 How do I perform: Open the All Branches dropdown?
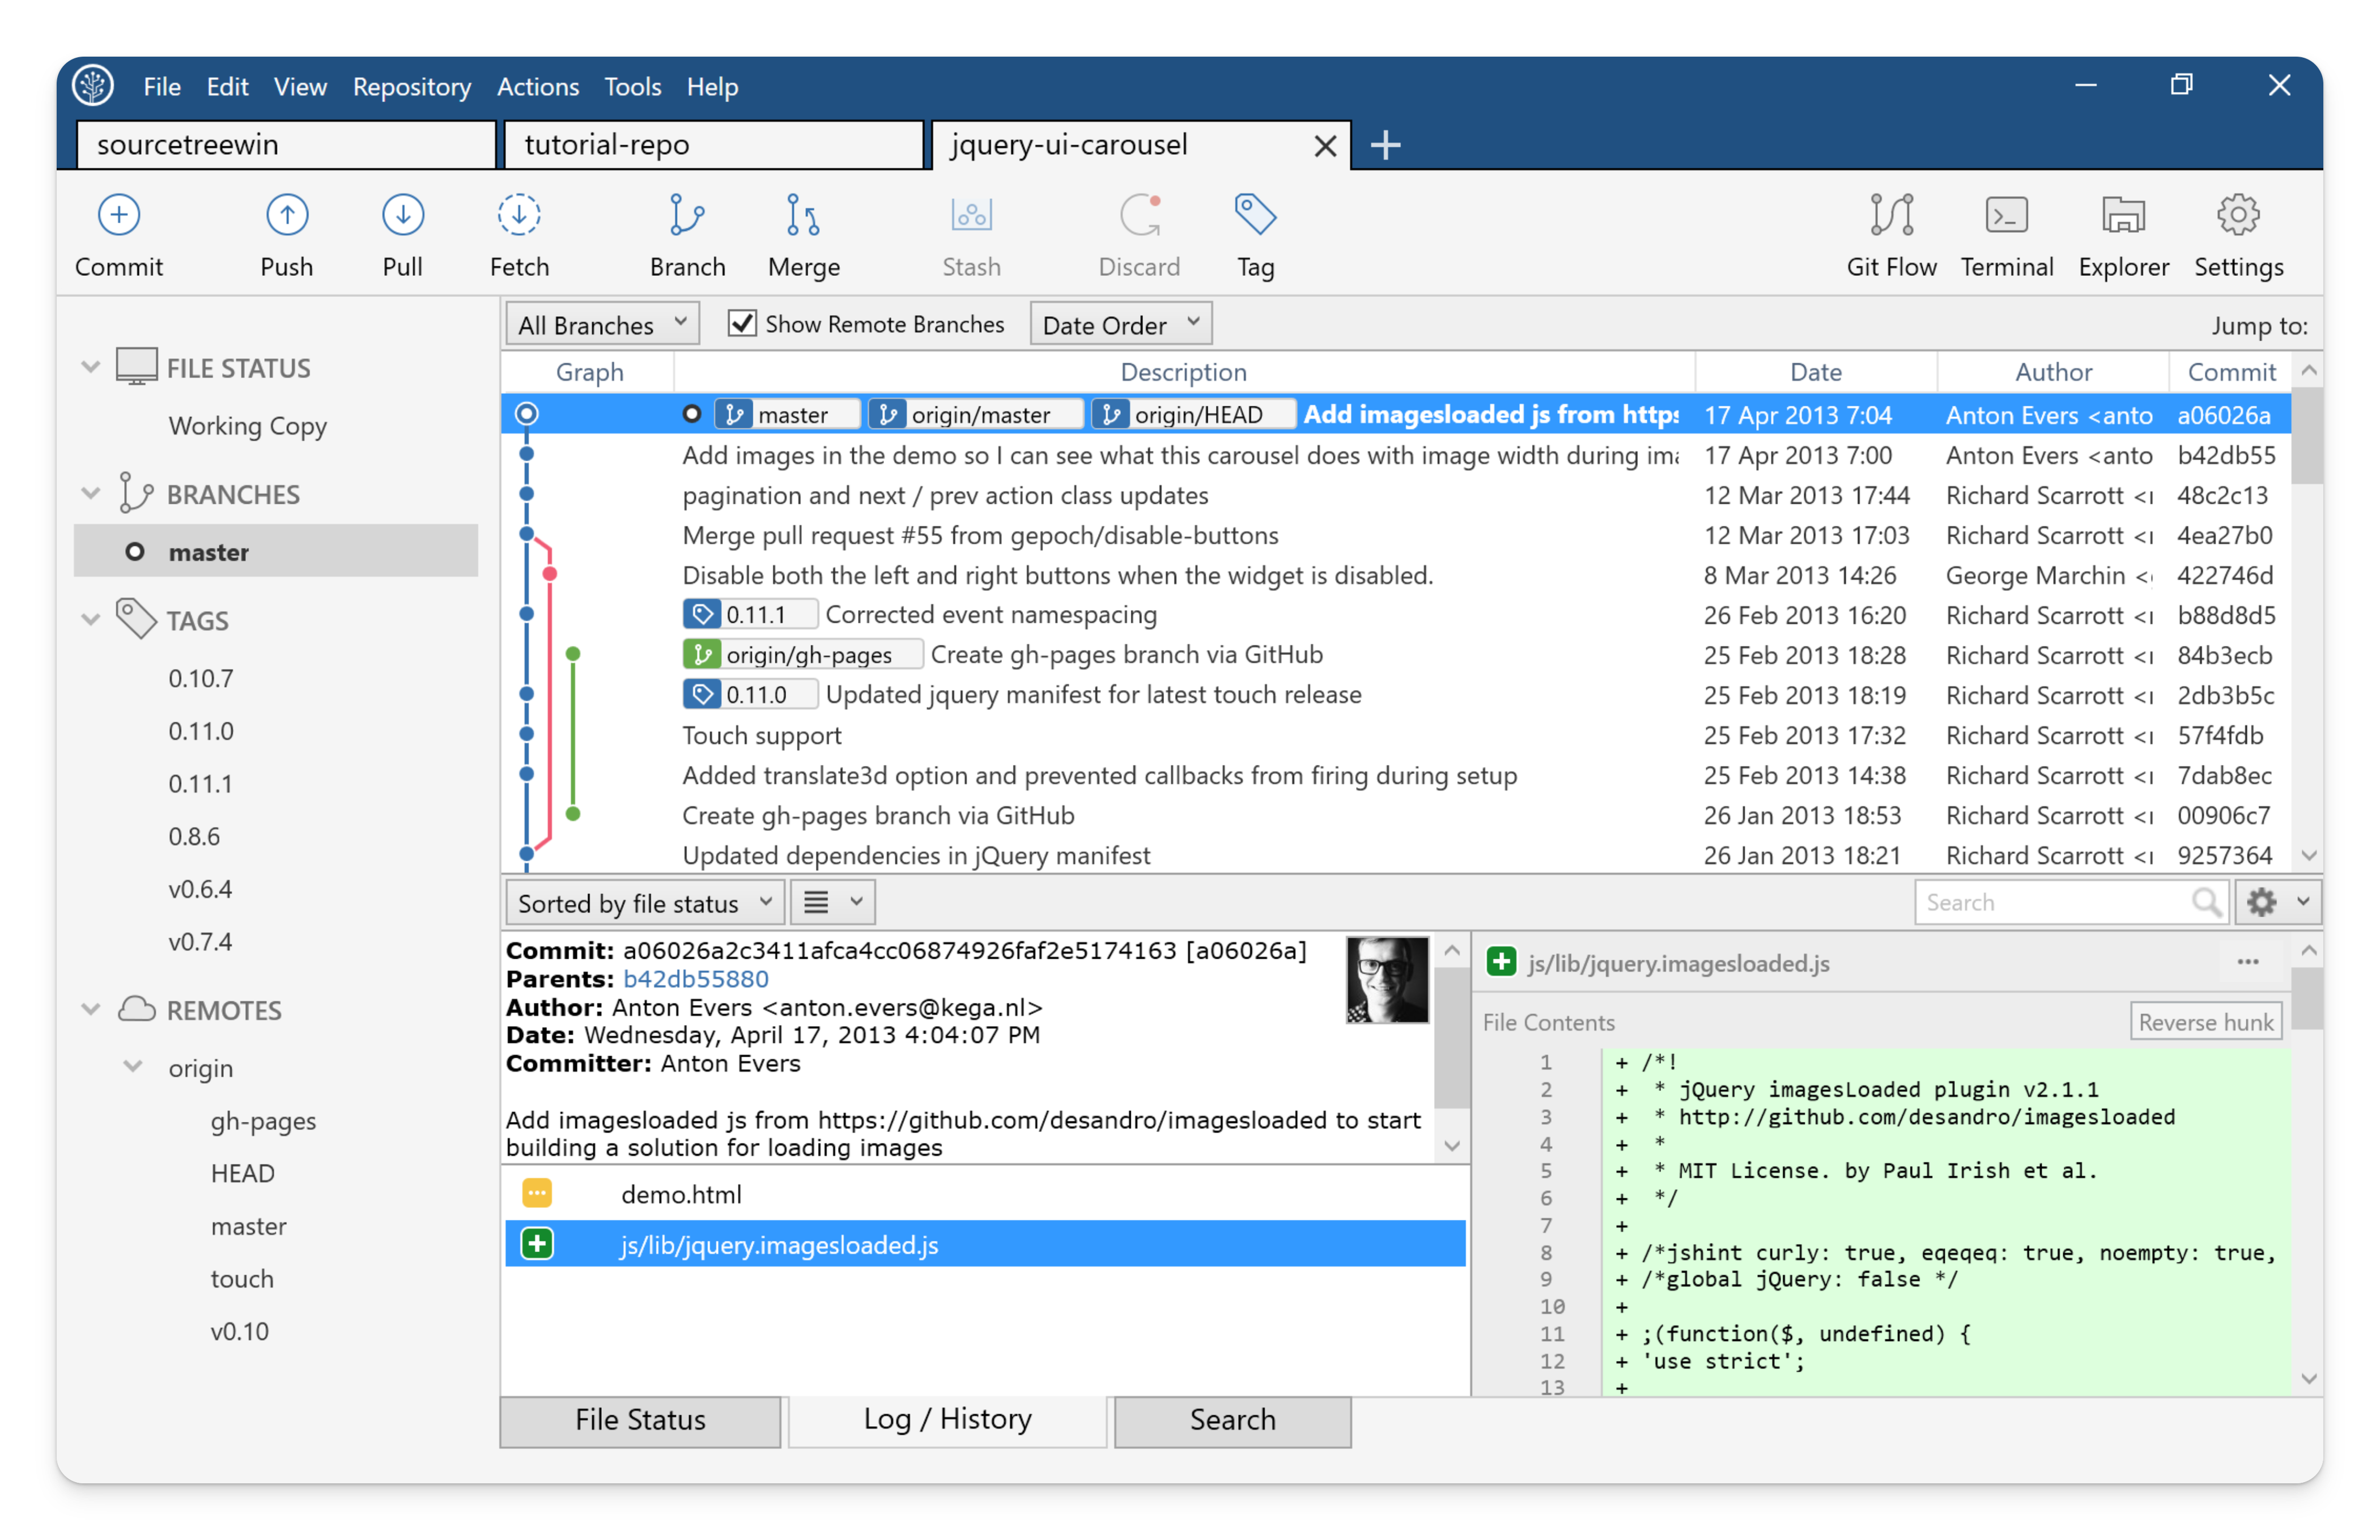click(x=600, y=323)
